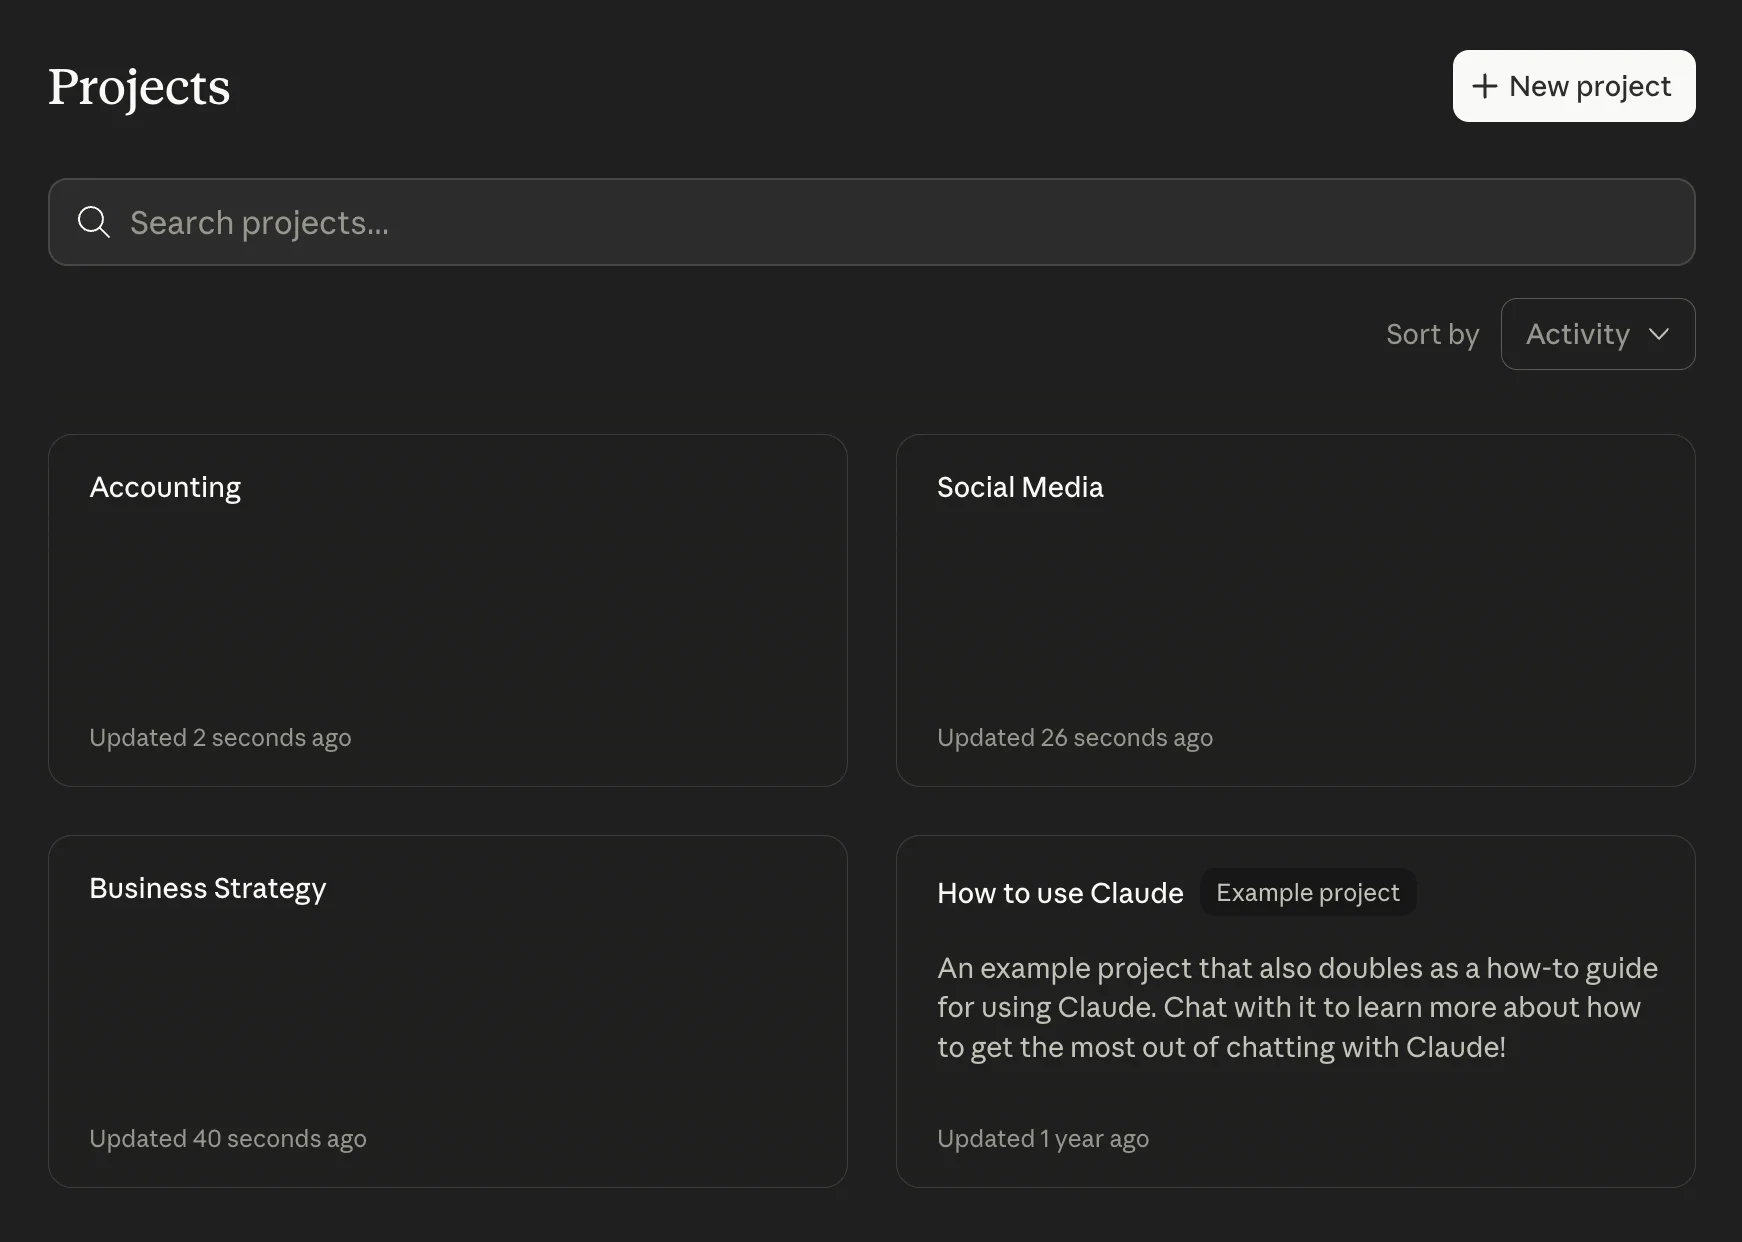Image resolution: width=1742 pixels, height=1242 pixels.
Task: Open the Accounting project card
Action: click(448, 610)
